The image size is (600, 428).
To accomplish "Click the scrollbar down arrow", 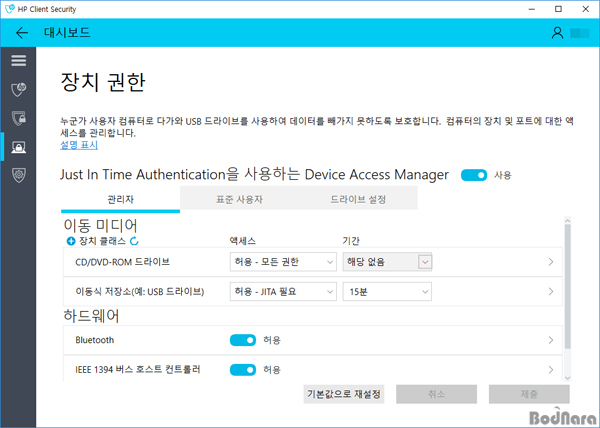I will [567, 378].
